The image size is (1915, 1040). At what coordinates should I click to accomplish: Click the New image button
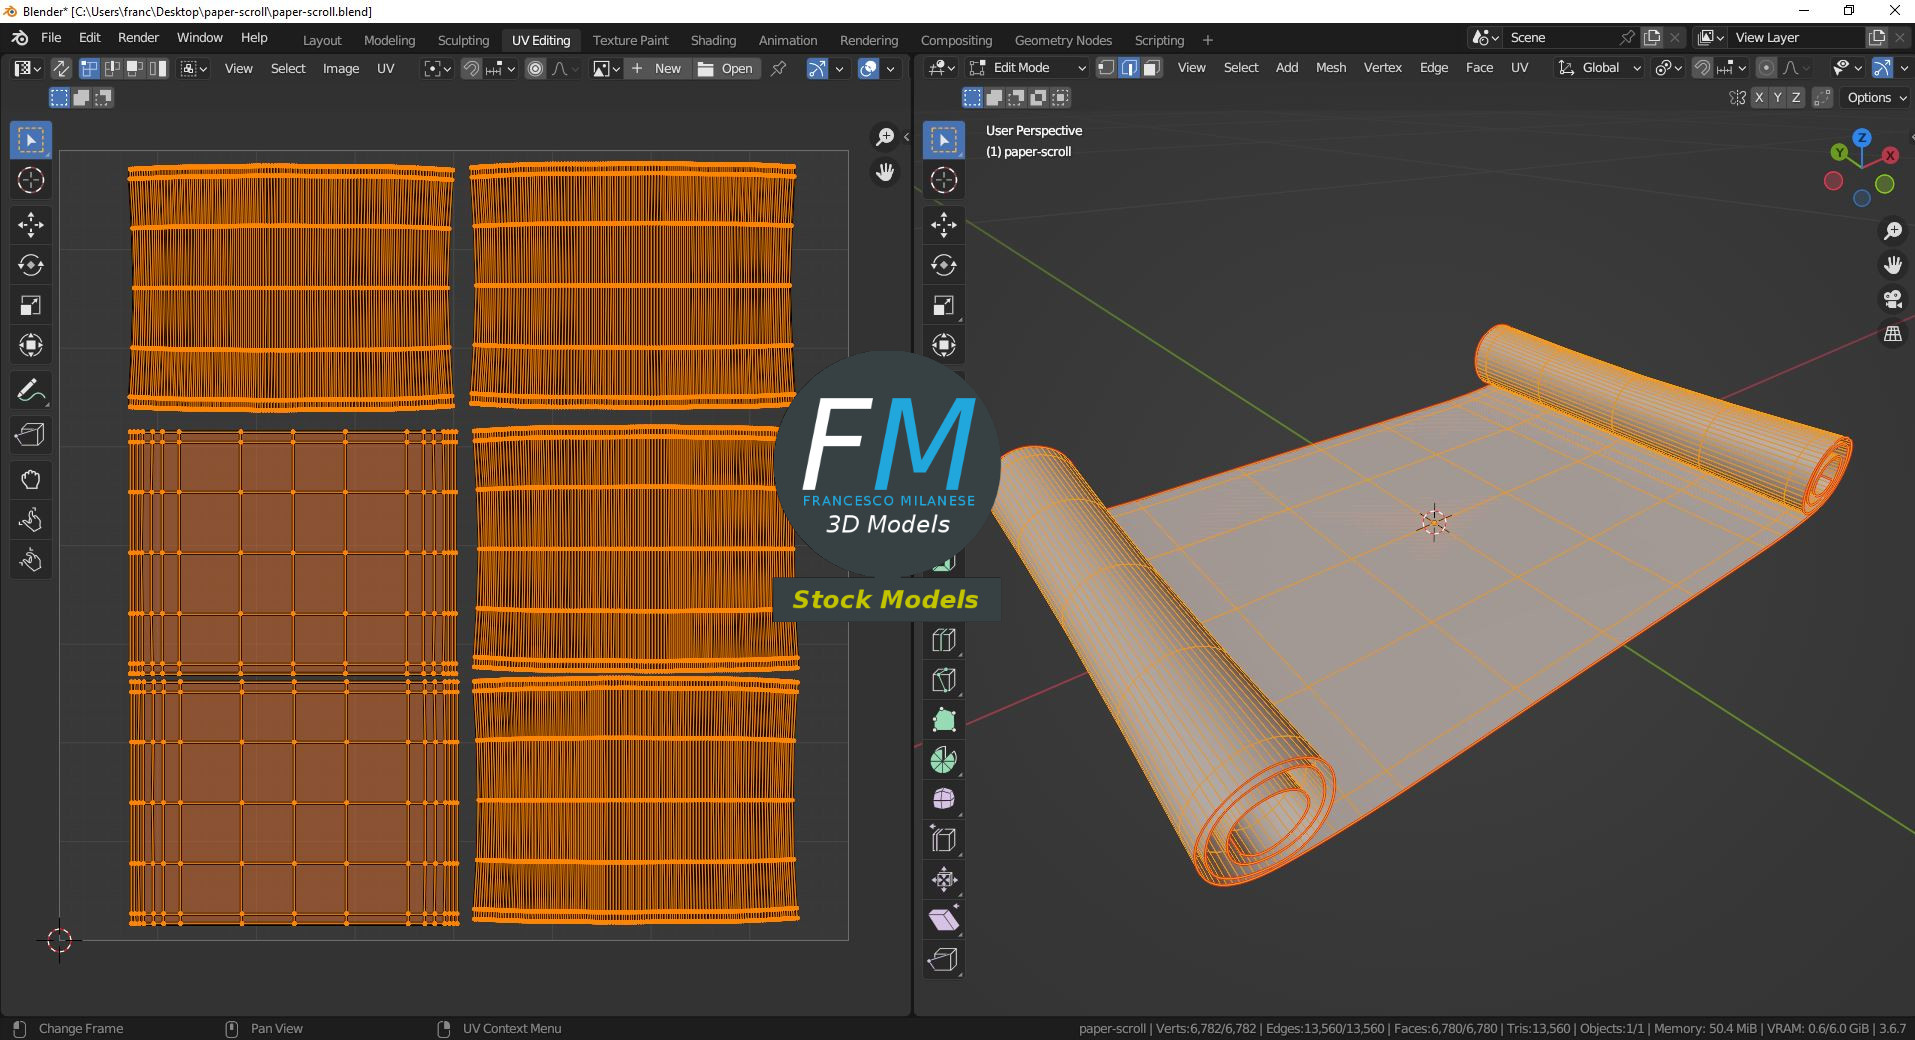coord(657,68)
